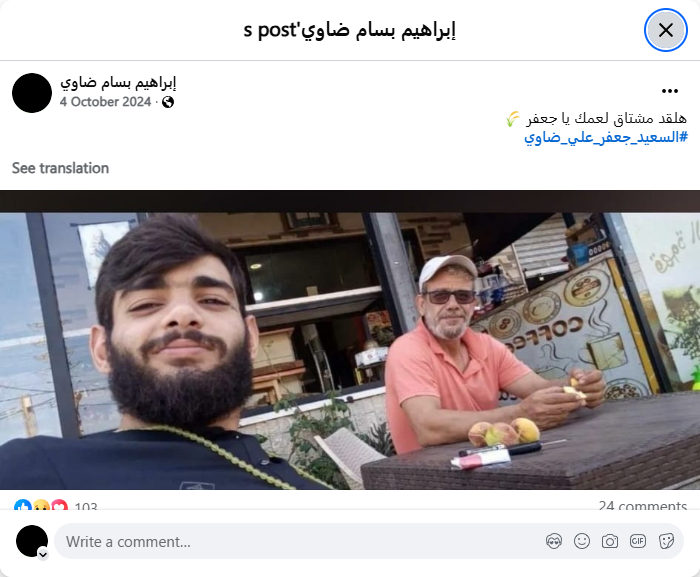Click See translation link
700x577 pixels.
[x=60, y=168]
